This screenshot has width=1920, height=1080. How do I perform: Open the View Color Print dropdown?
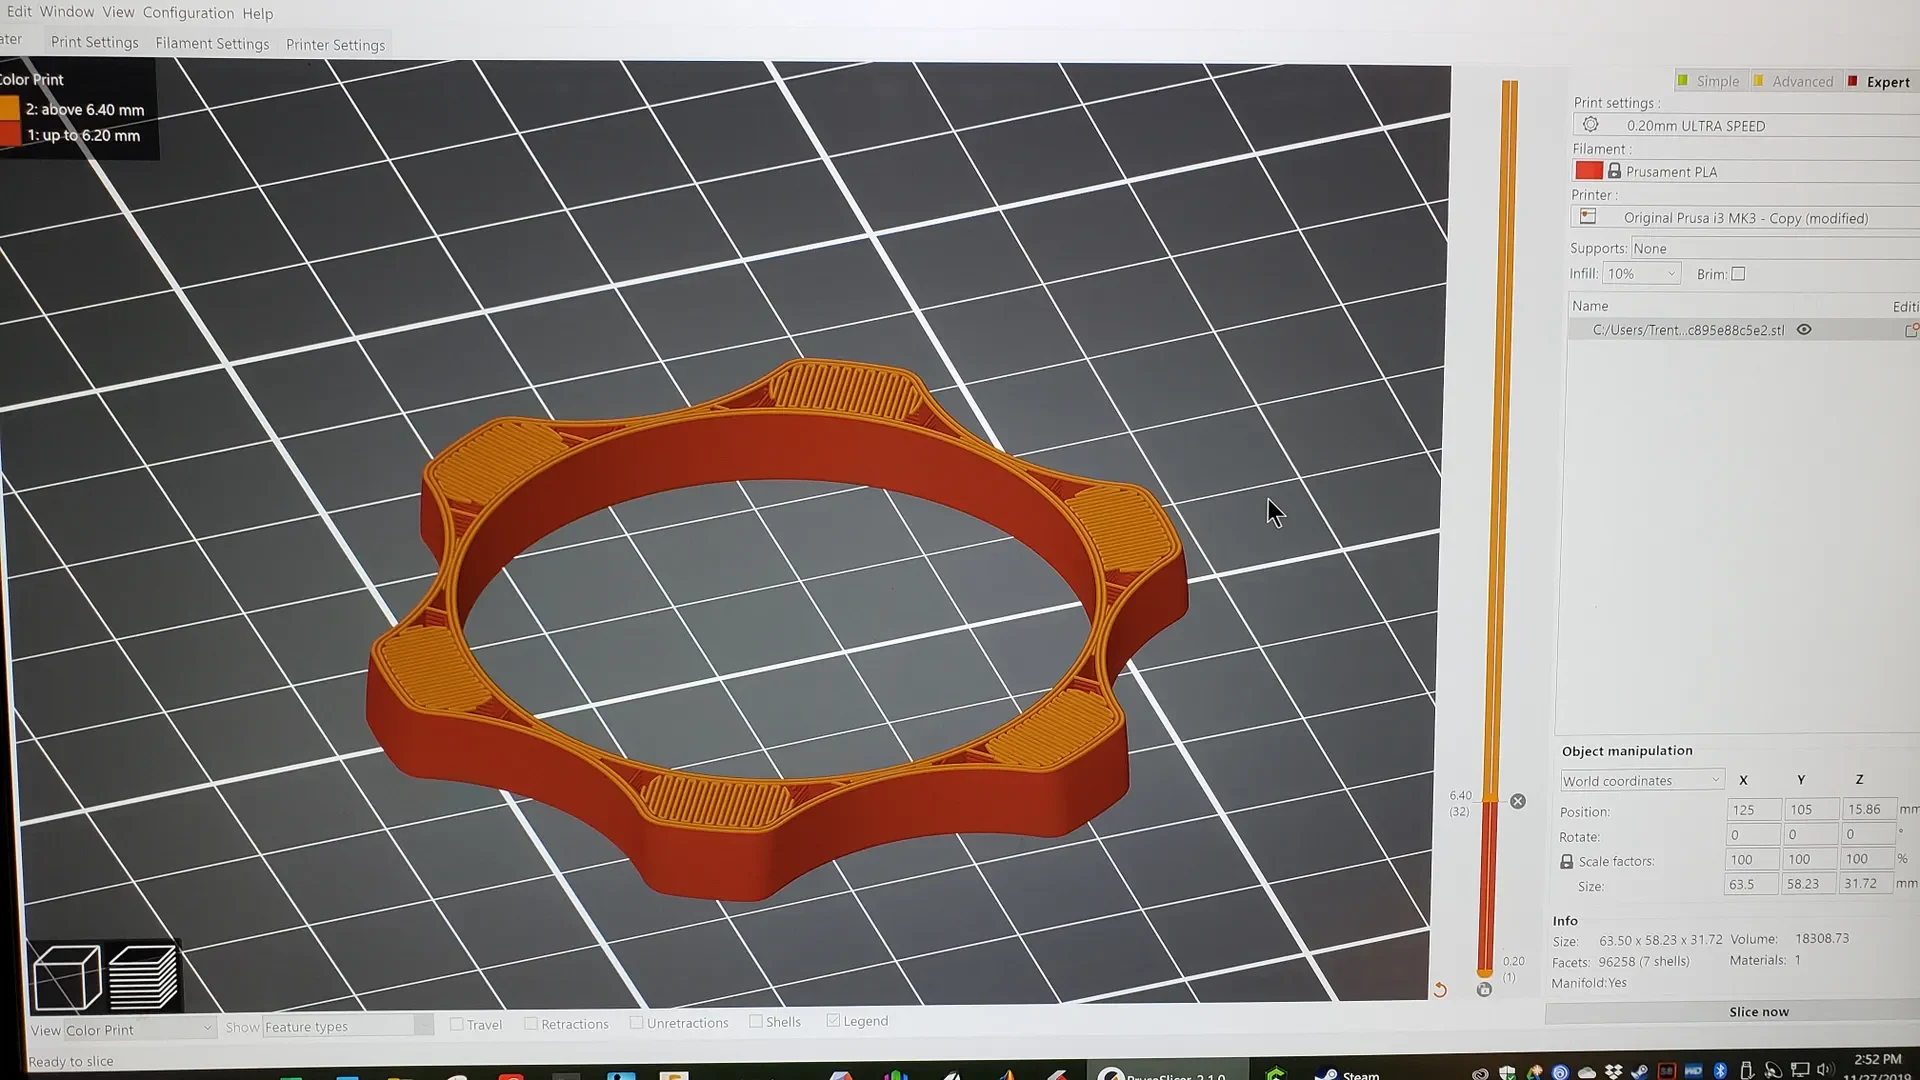(139, 1029)
